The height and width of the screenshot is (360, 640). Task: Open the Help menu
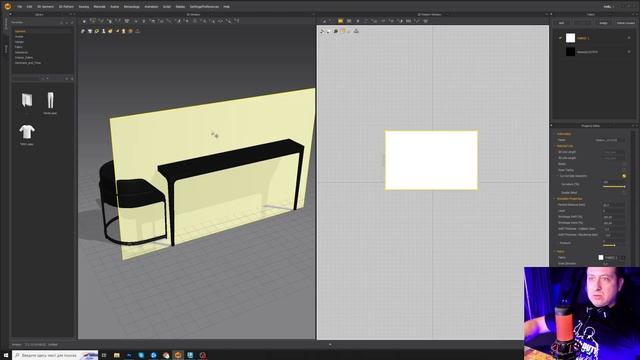tap(227, 7)
